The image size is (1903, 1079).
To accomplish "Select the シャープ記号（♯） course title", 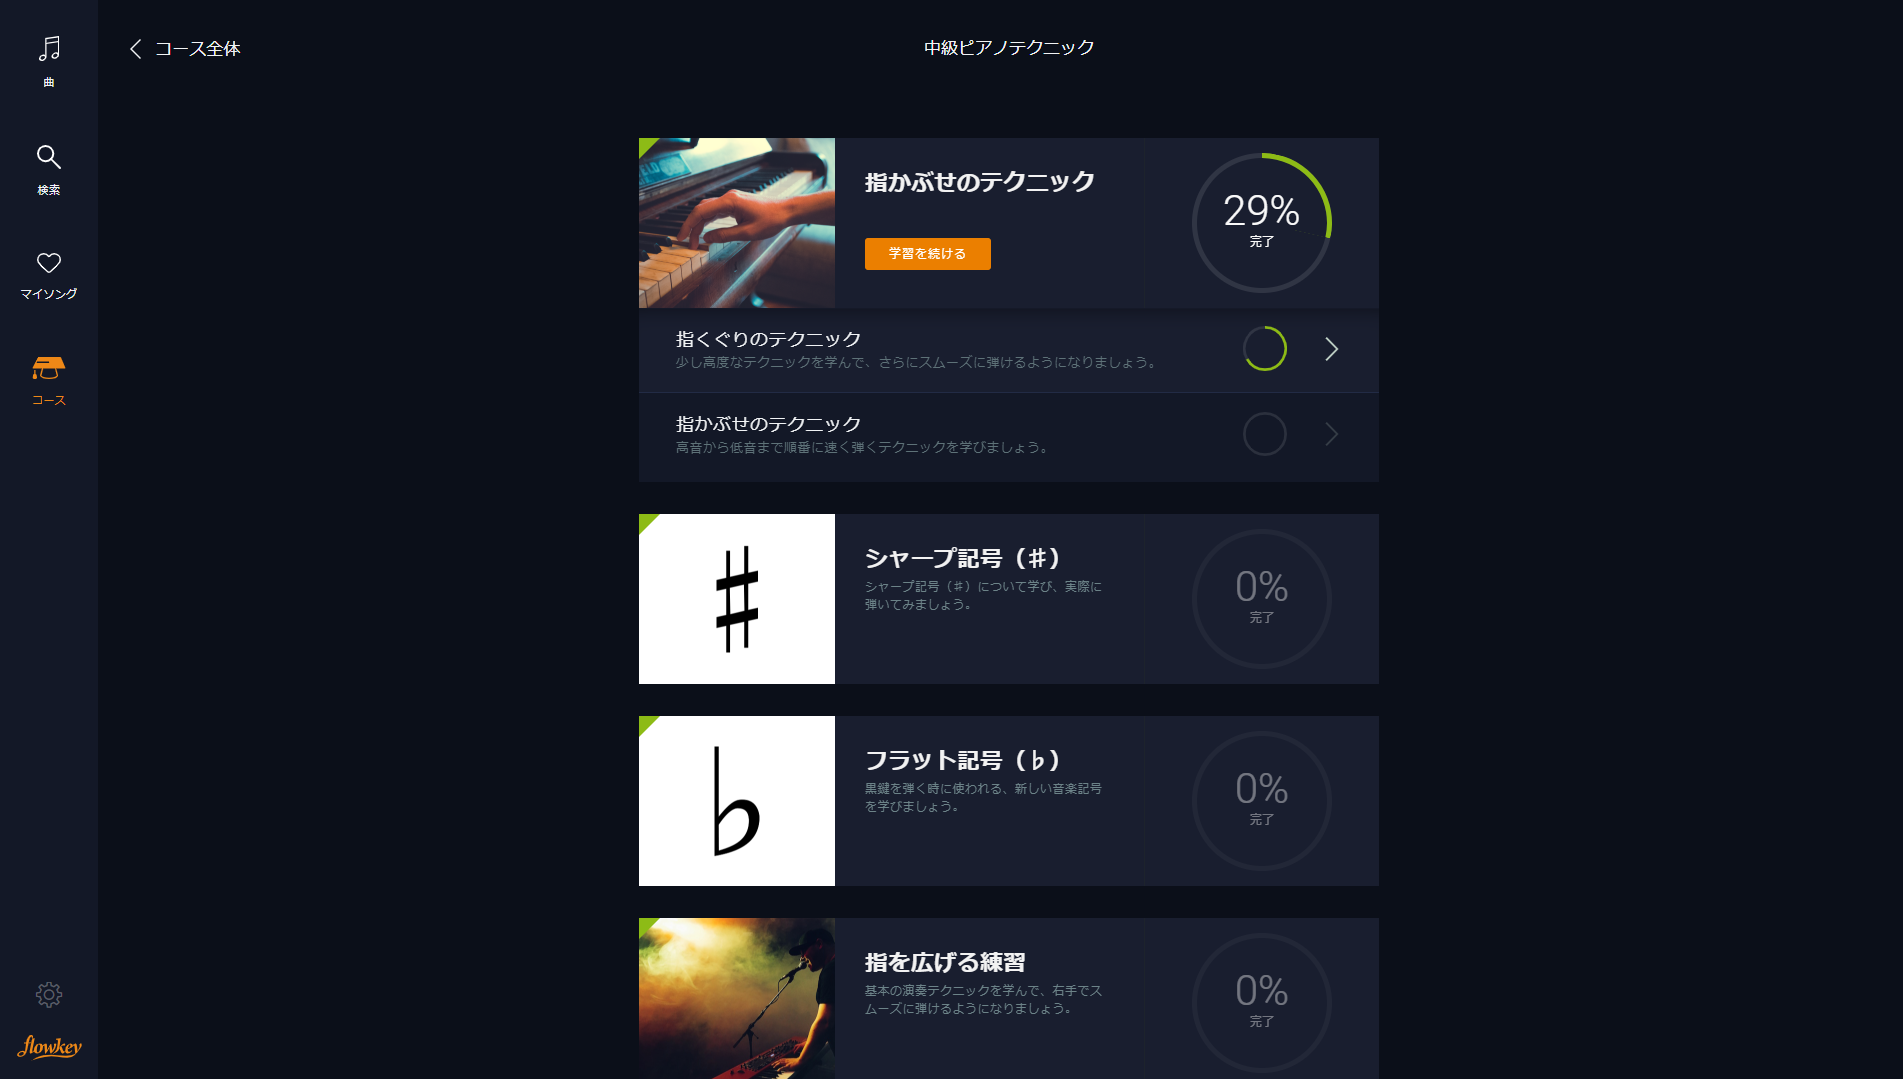I will coord(962,558).
